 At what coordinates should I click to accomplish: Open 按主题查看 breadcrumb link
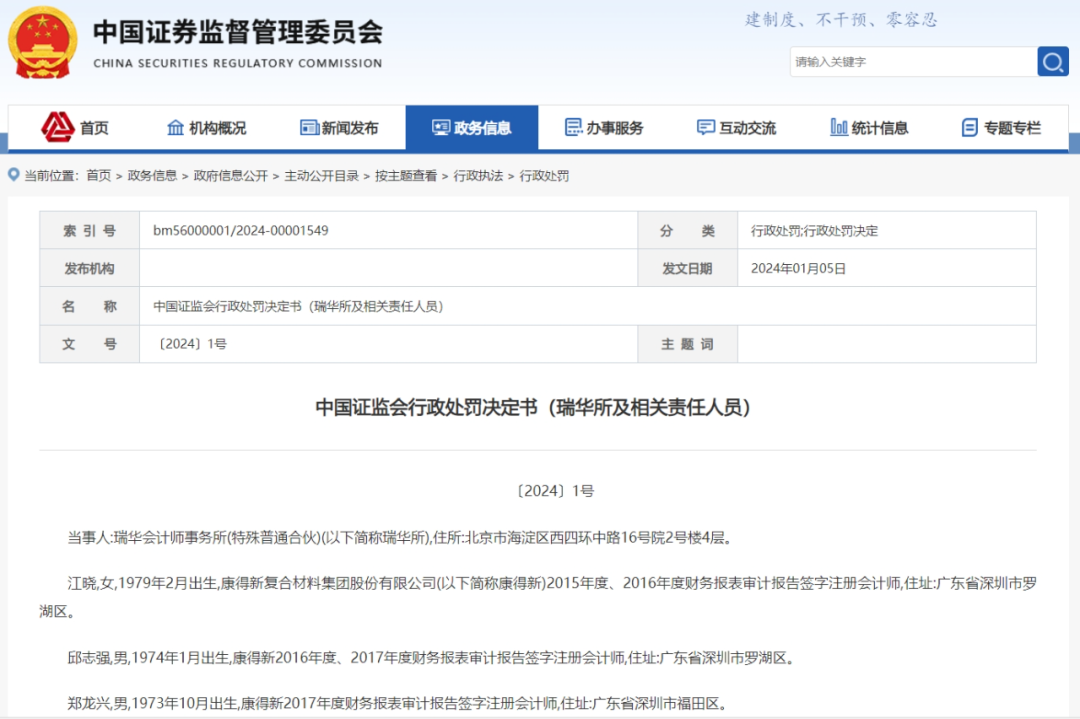pos(406,176)
